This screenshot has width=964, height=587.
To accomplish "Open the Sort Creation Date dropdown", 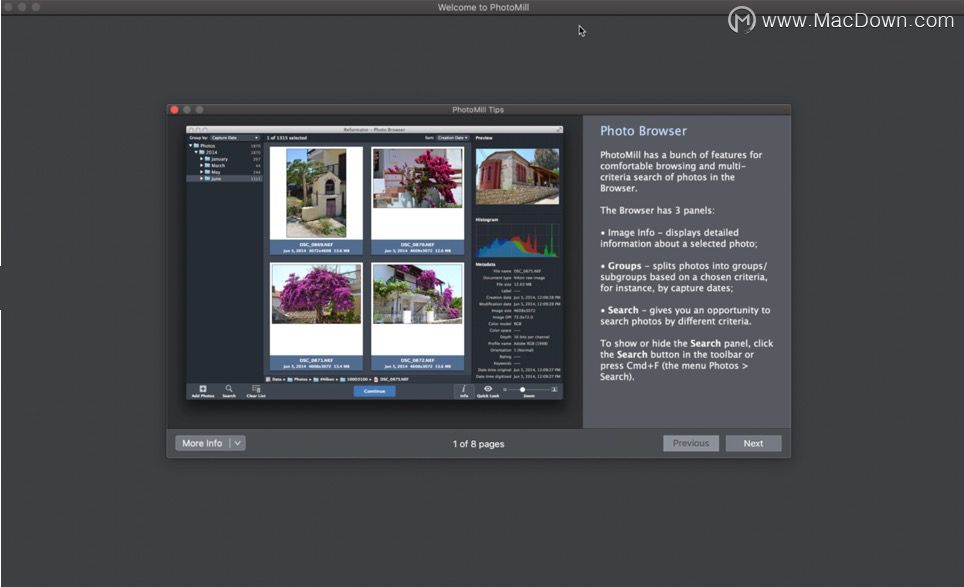I will coord(453,138).
